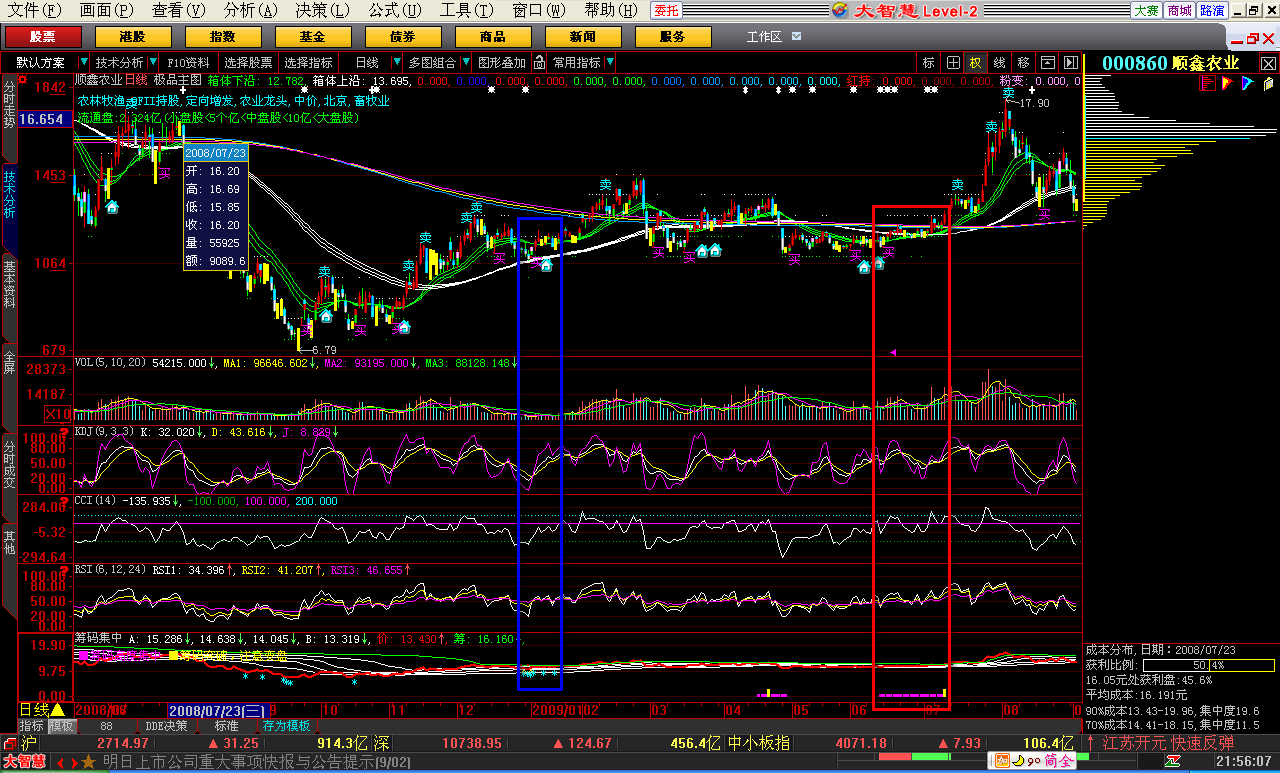The width and height of the screenshot is (1280, 773).
Task: Click the news headline 明日上市公司重大事项快报与公告提示
Action: click(237, 762)
